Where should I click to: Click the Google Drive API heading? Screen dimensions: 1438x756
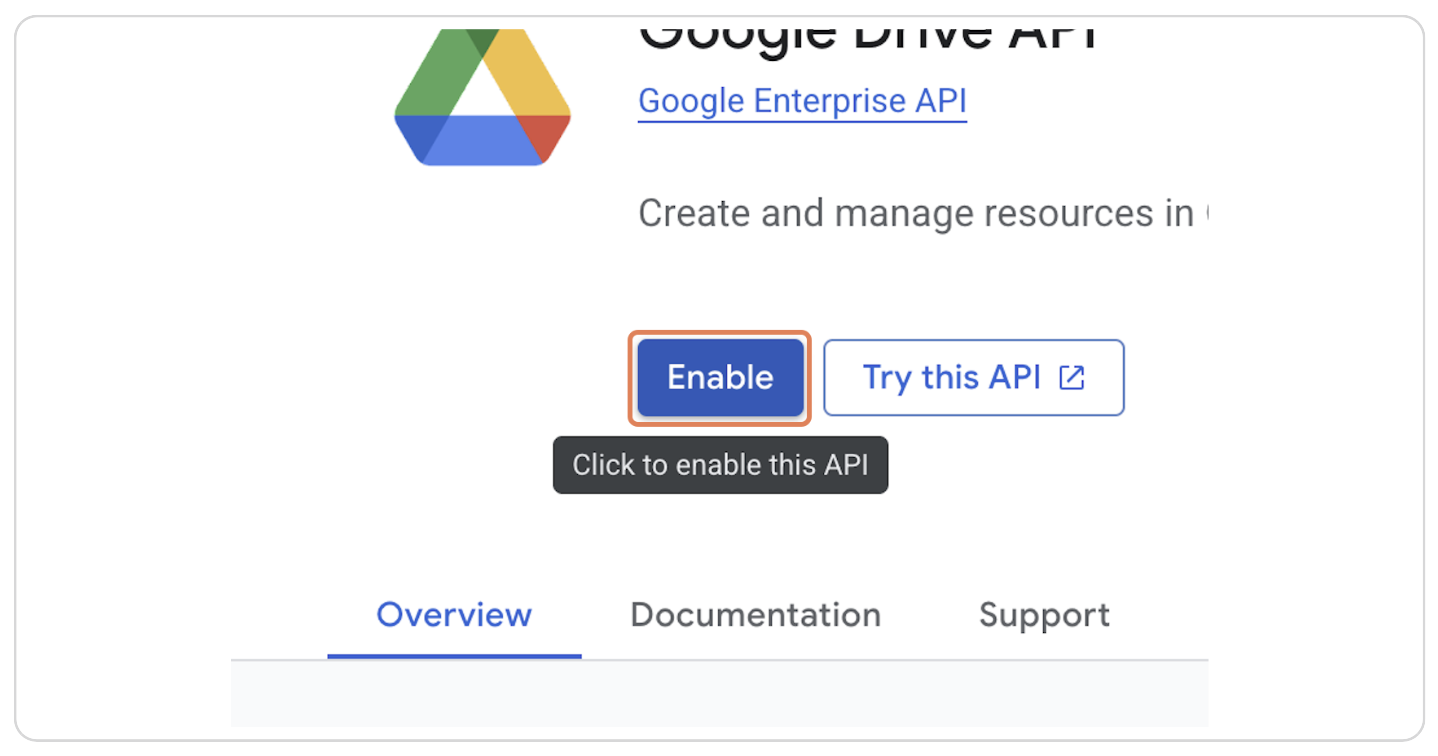pyautogui.click(x=868, y=30)
